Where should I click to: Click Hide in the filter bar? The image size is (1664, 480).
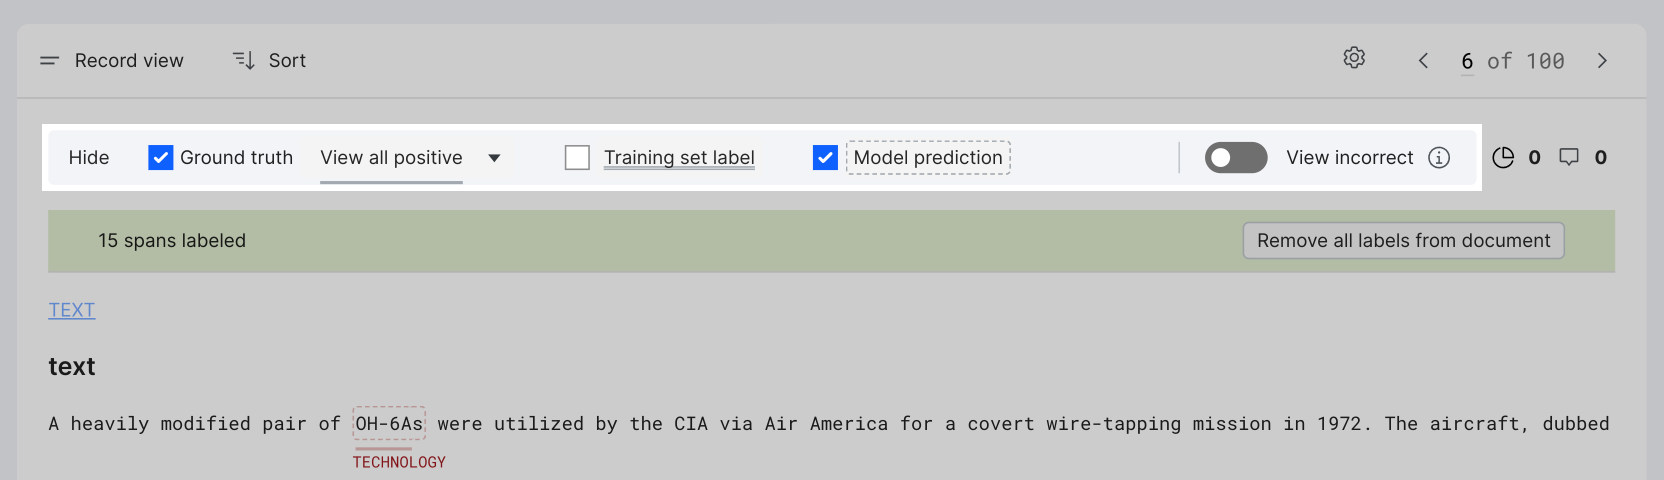(x=89, y=158)
